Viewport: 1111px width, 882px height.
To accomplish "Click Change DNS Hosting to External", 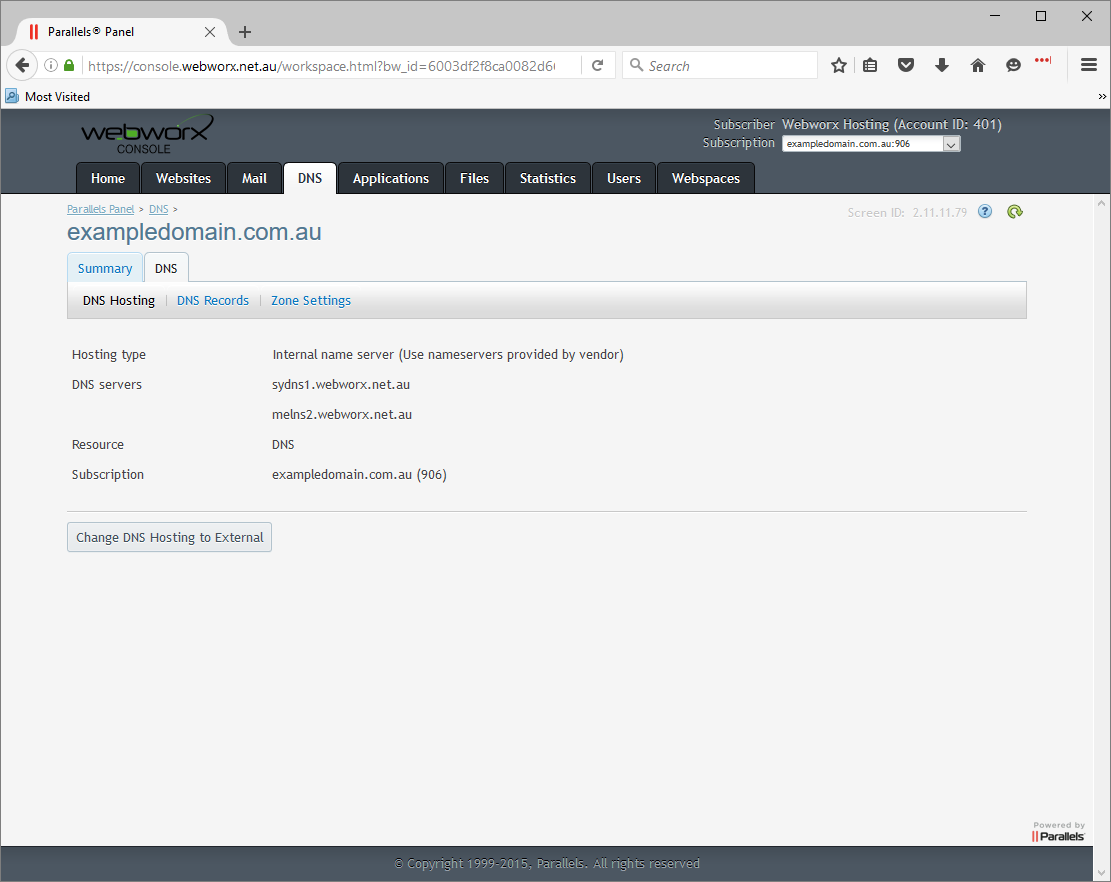I will (x=169, y=538).
